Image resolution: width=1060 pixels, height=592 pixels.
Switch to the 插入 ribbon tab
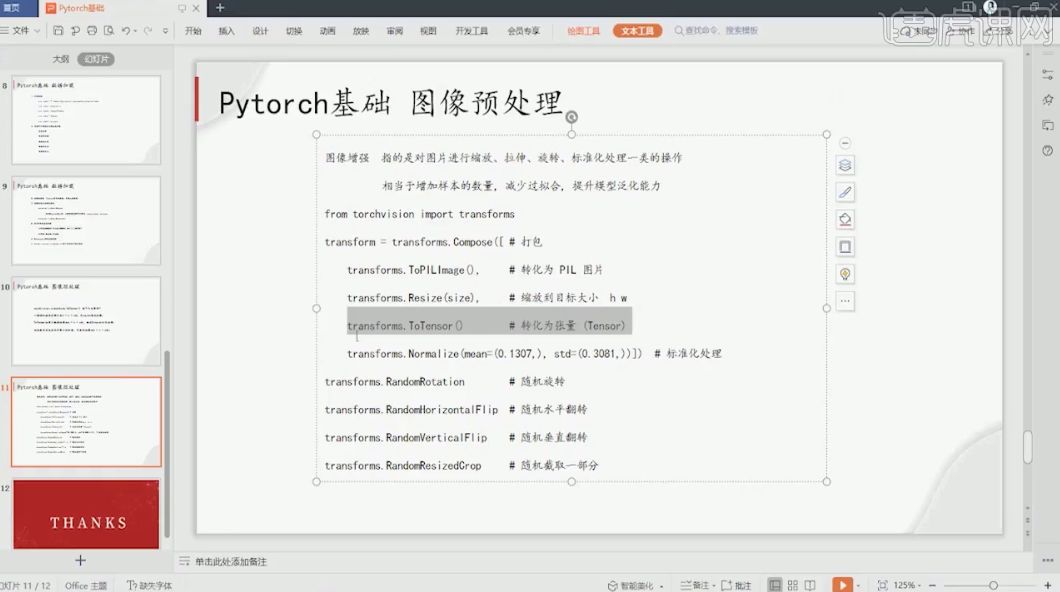226,30
